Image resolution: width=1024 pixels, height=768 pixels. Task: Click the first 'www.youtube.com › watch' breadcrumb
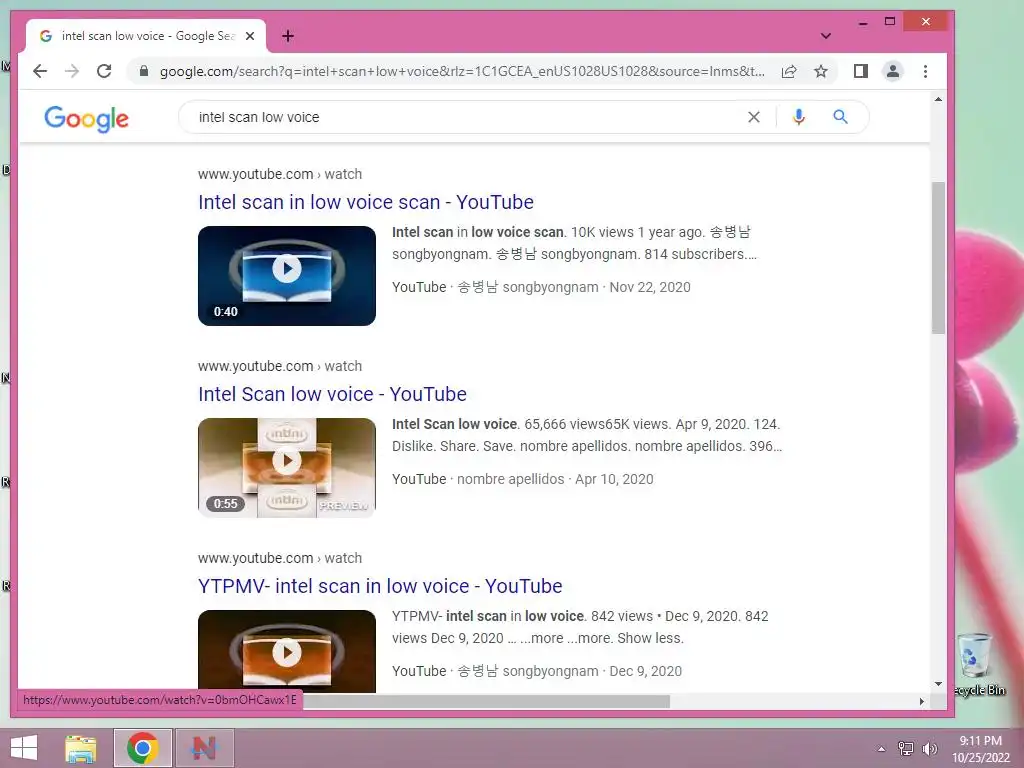(280, 174)
